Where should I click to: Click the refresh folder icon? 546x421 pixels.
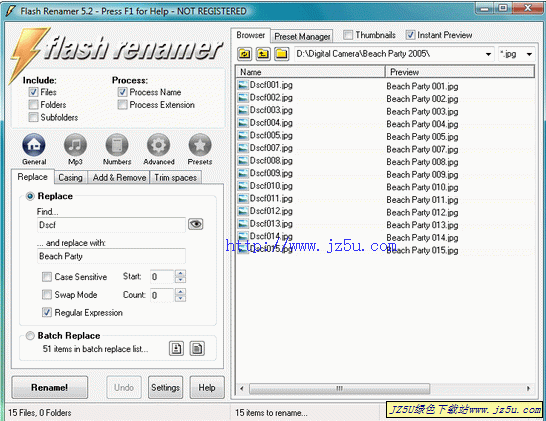click(x=245, y=54)
